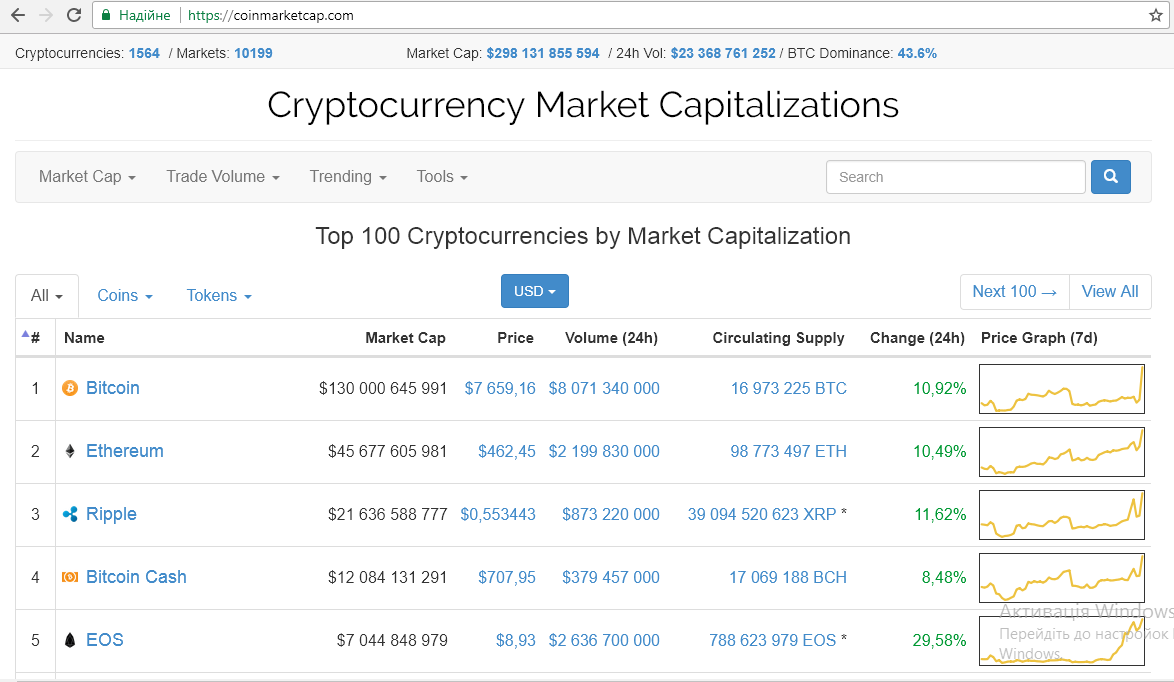Open the Bitcoin coin page link
1174x682 pixels.
point(112,388)
